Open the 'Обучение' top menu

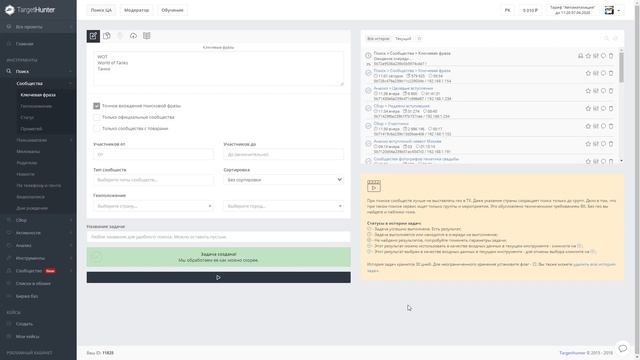(x=172, y=10)
